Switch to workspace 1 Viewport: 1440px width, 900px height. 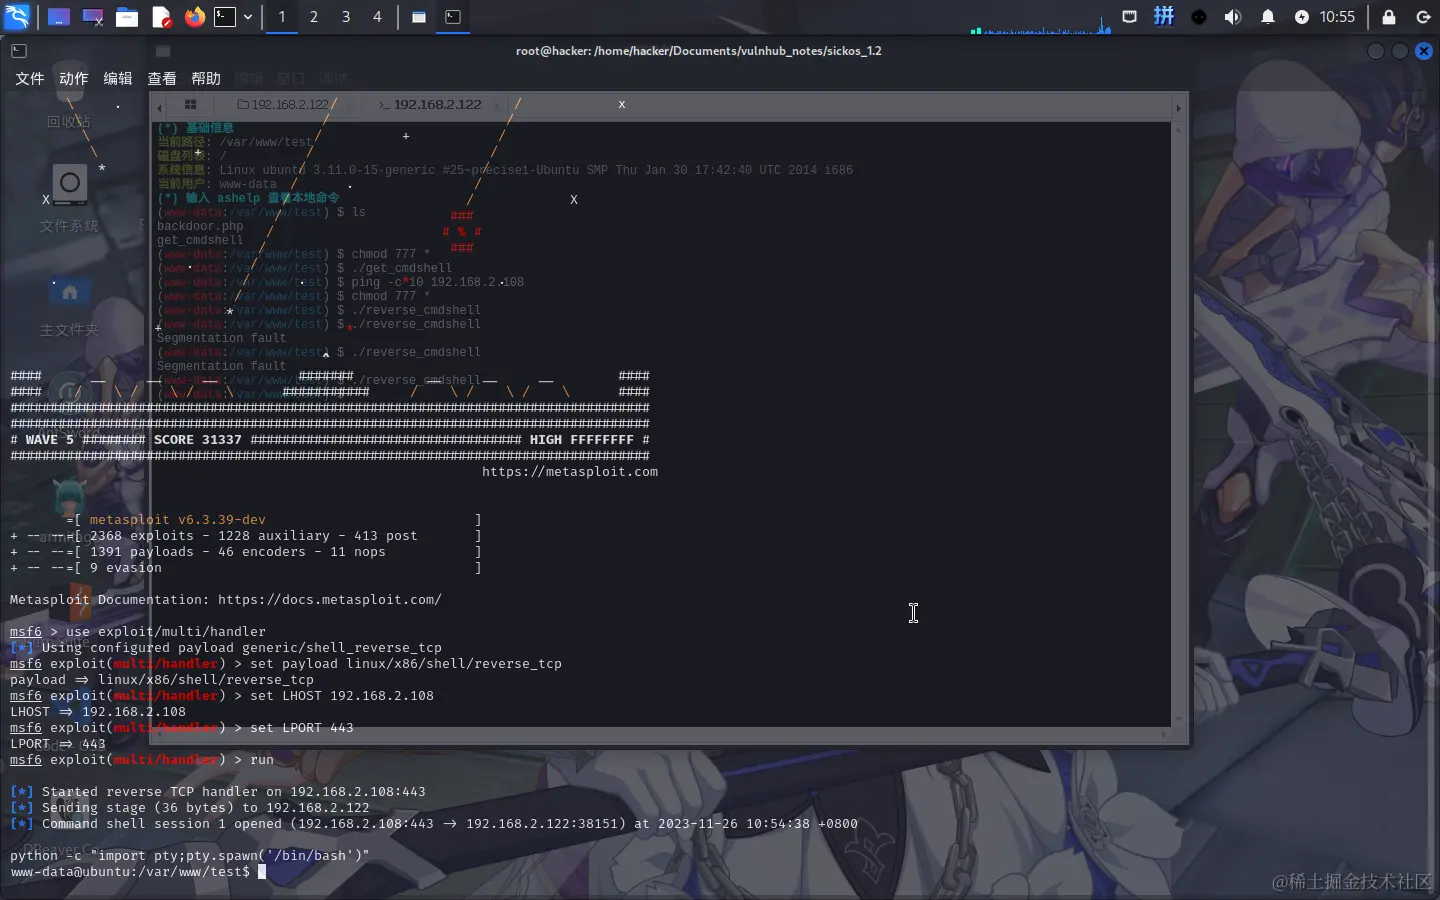(x=282, y=17)
